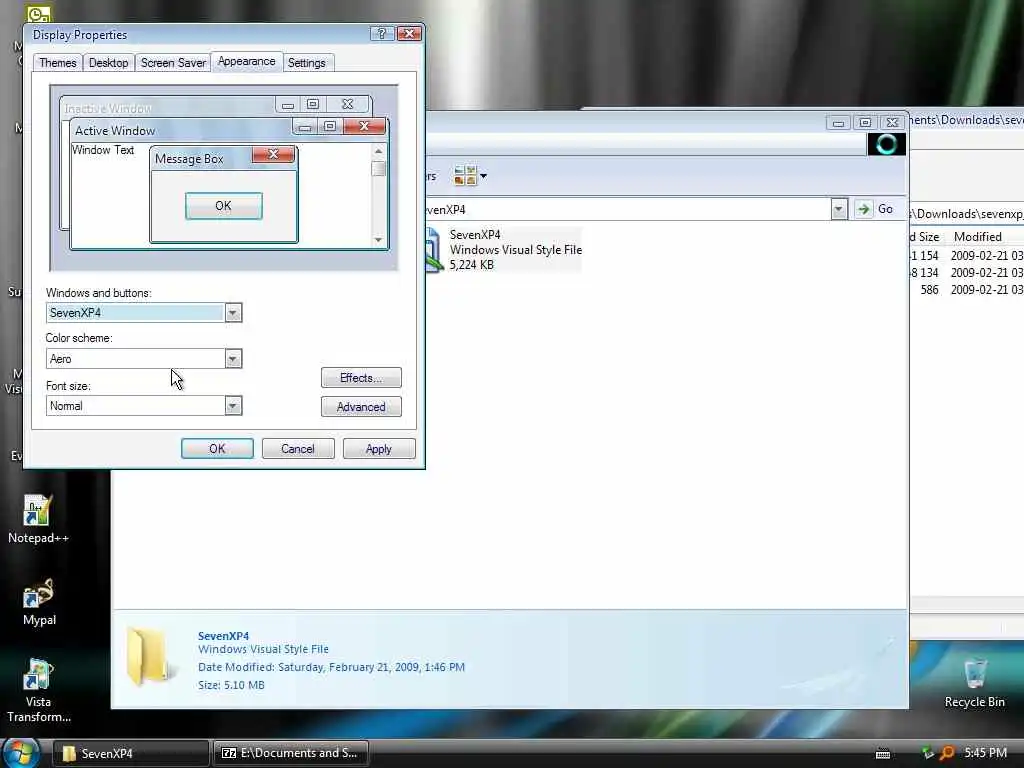Switch to the Themes tab
Viewport: 1024px width, 768px height.
[57, 63]
